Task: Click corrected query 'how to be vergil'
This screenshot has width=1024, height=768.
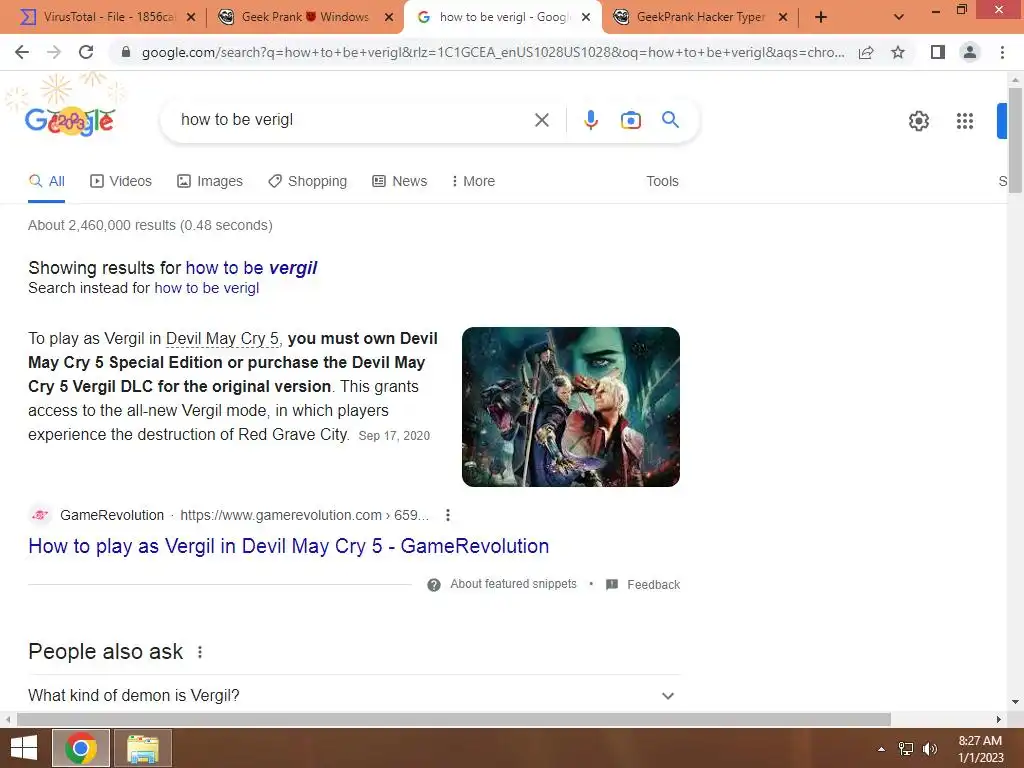Action: pyautogui.click(x=251, y=268)
